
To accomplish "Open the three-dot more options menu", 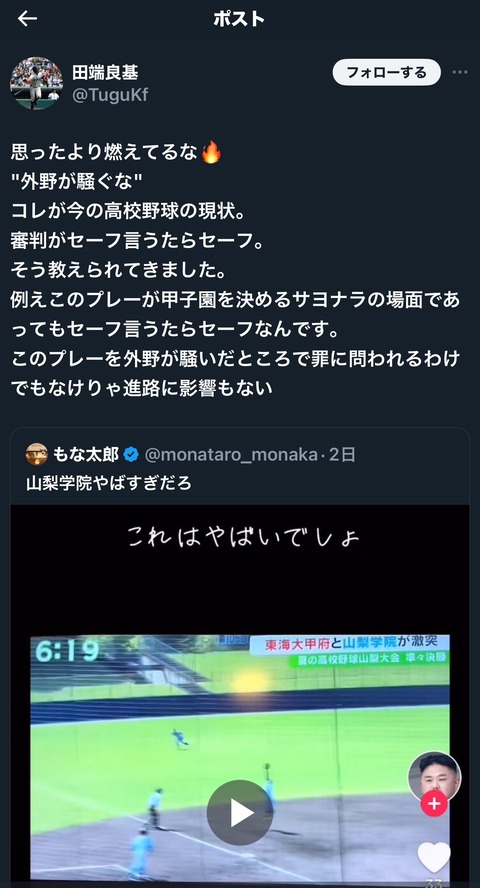I will click(460, 72).
